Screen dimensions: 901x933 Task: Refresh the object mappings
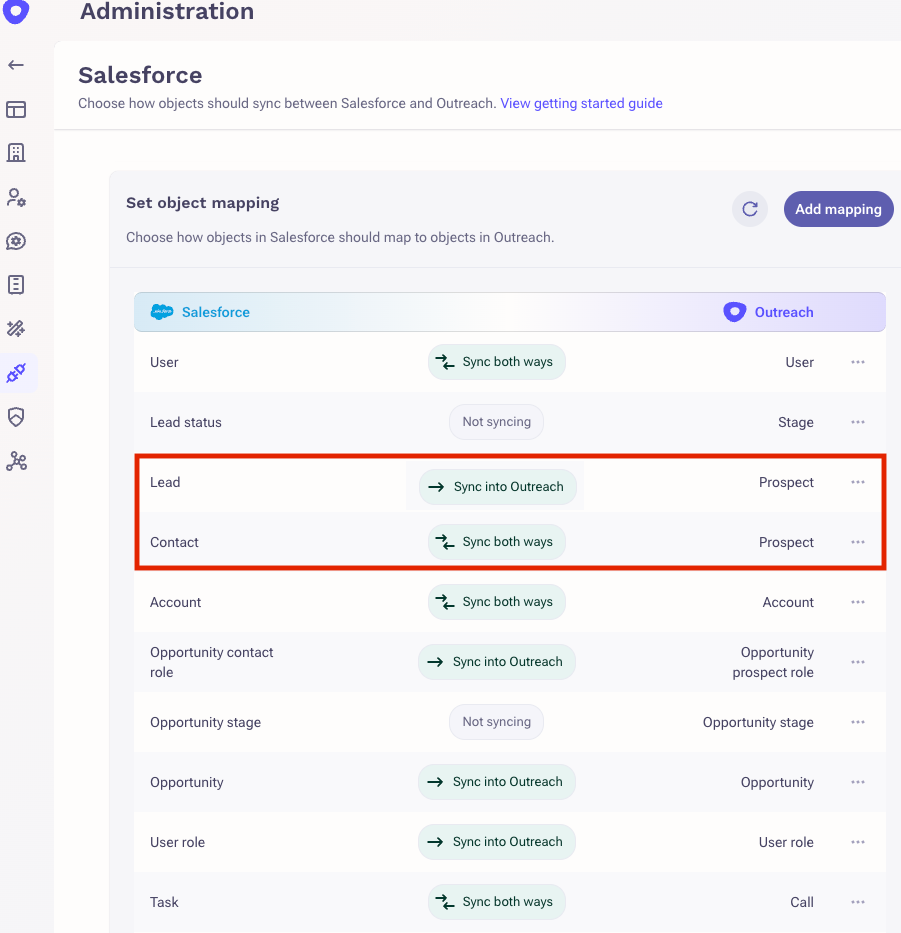click(x=750, y=209)
